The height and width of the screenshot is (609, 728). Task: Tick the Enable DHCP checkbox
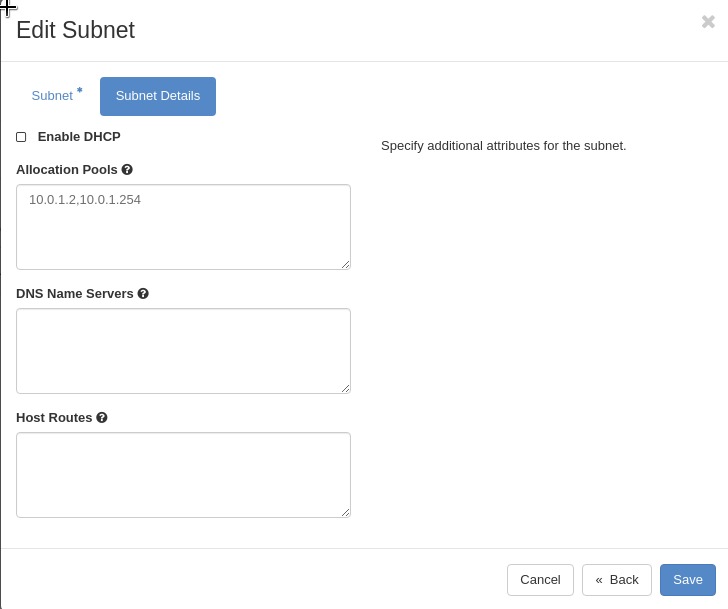21,137
